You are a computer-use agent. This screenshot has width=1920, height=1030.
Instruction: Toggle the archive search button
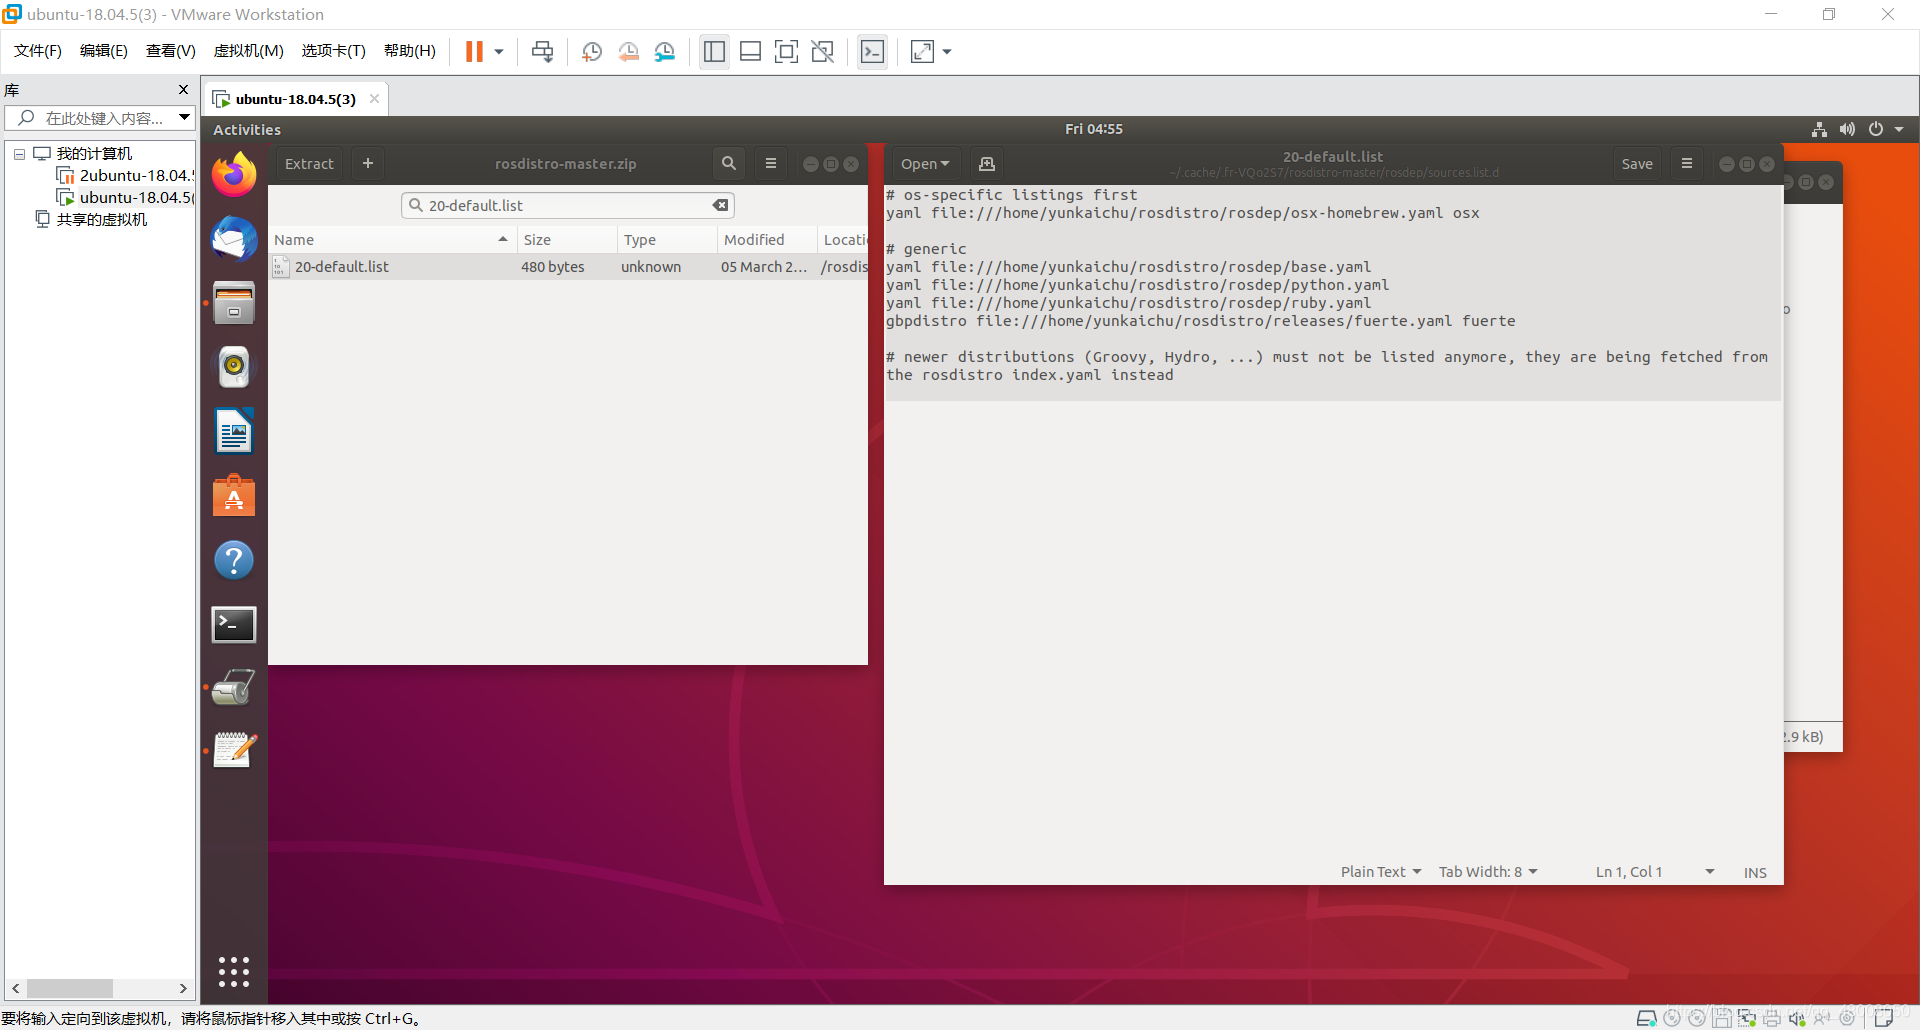(x=729, y=164)
